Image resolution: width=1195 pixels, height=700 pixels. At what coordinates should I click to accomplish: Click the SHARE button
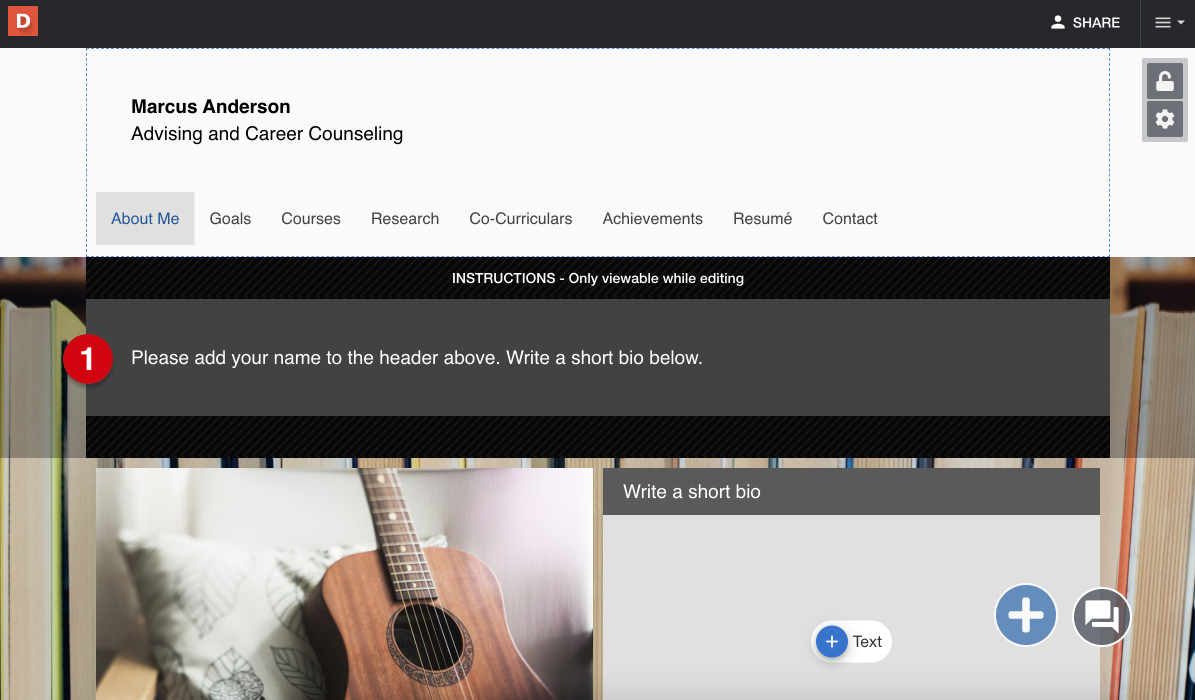pos(1085,23)
